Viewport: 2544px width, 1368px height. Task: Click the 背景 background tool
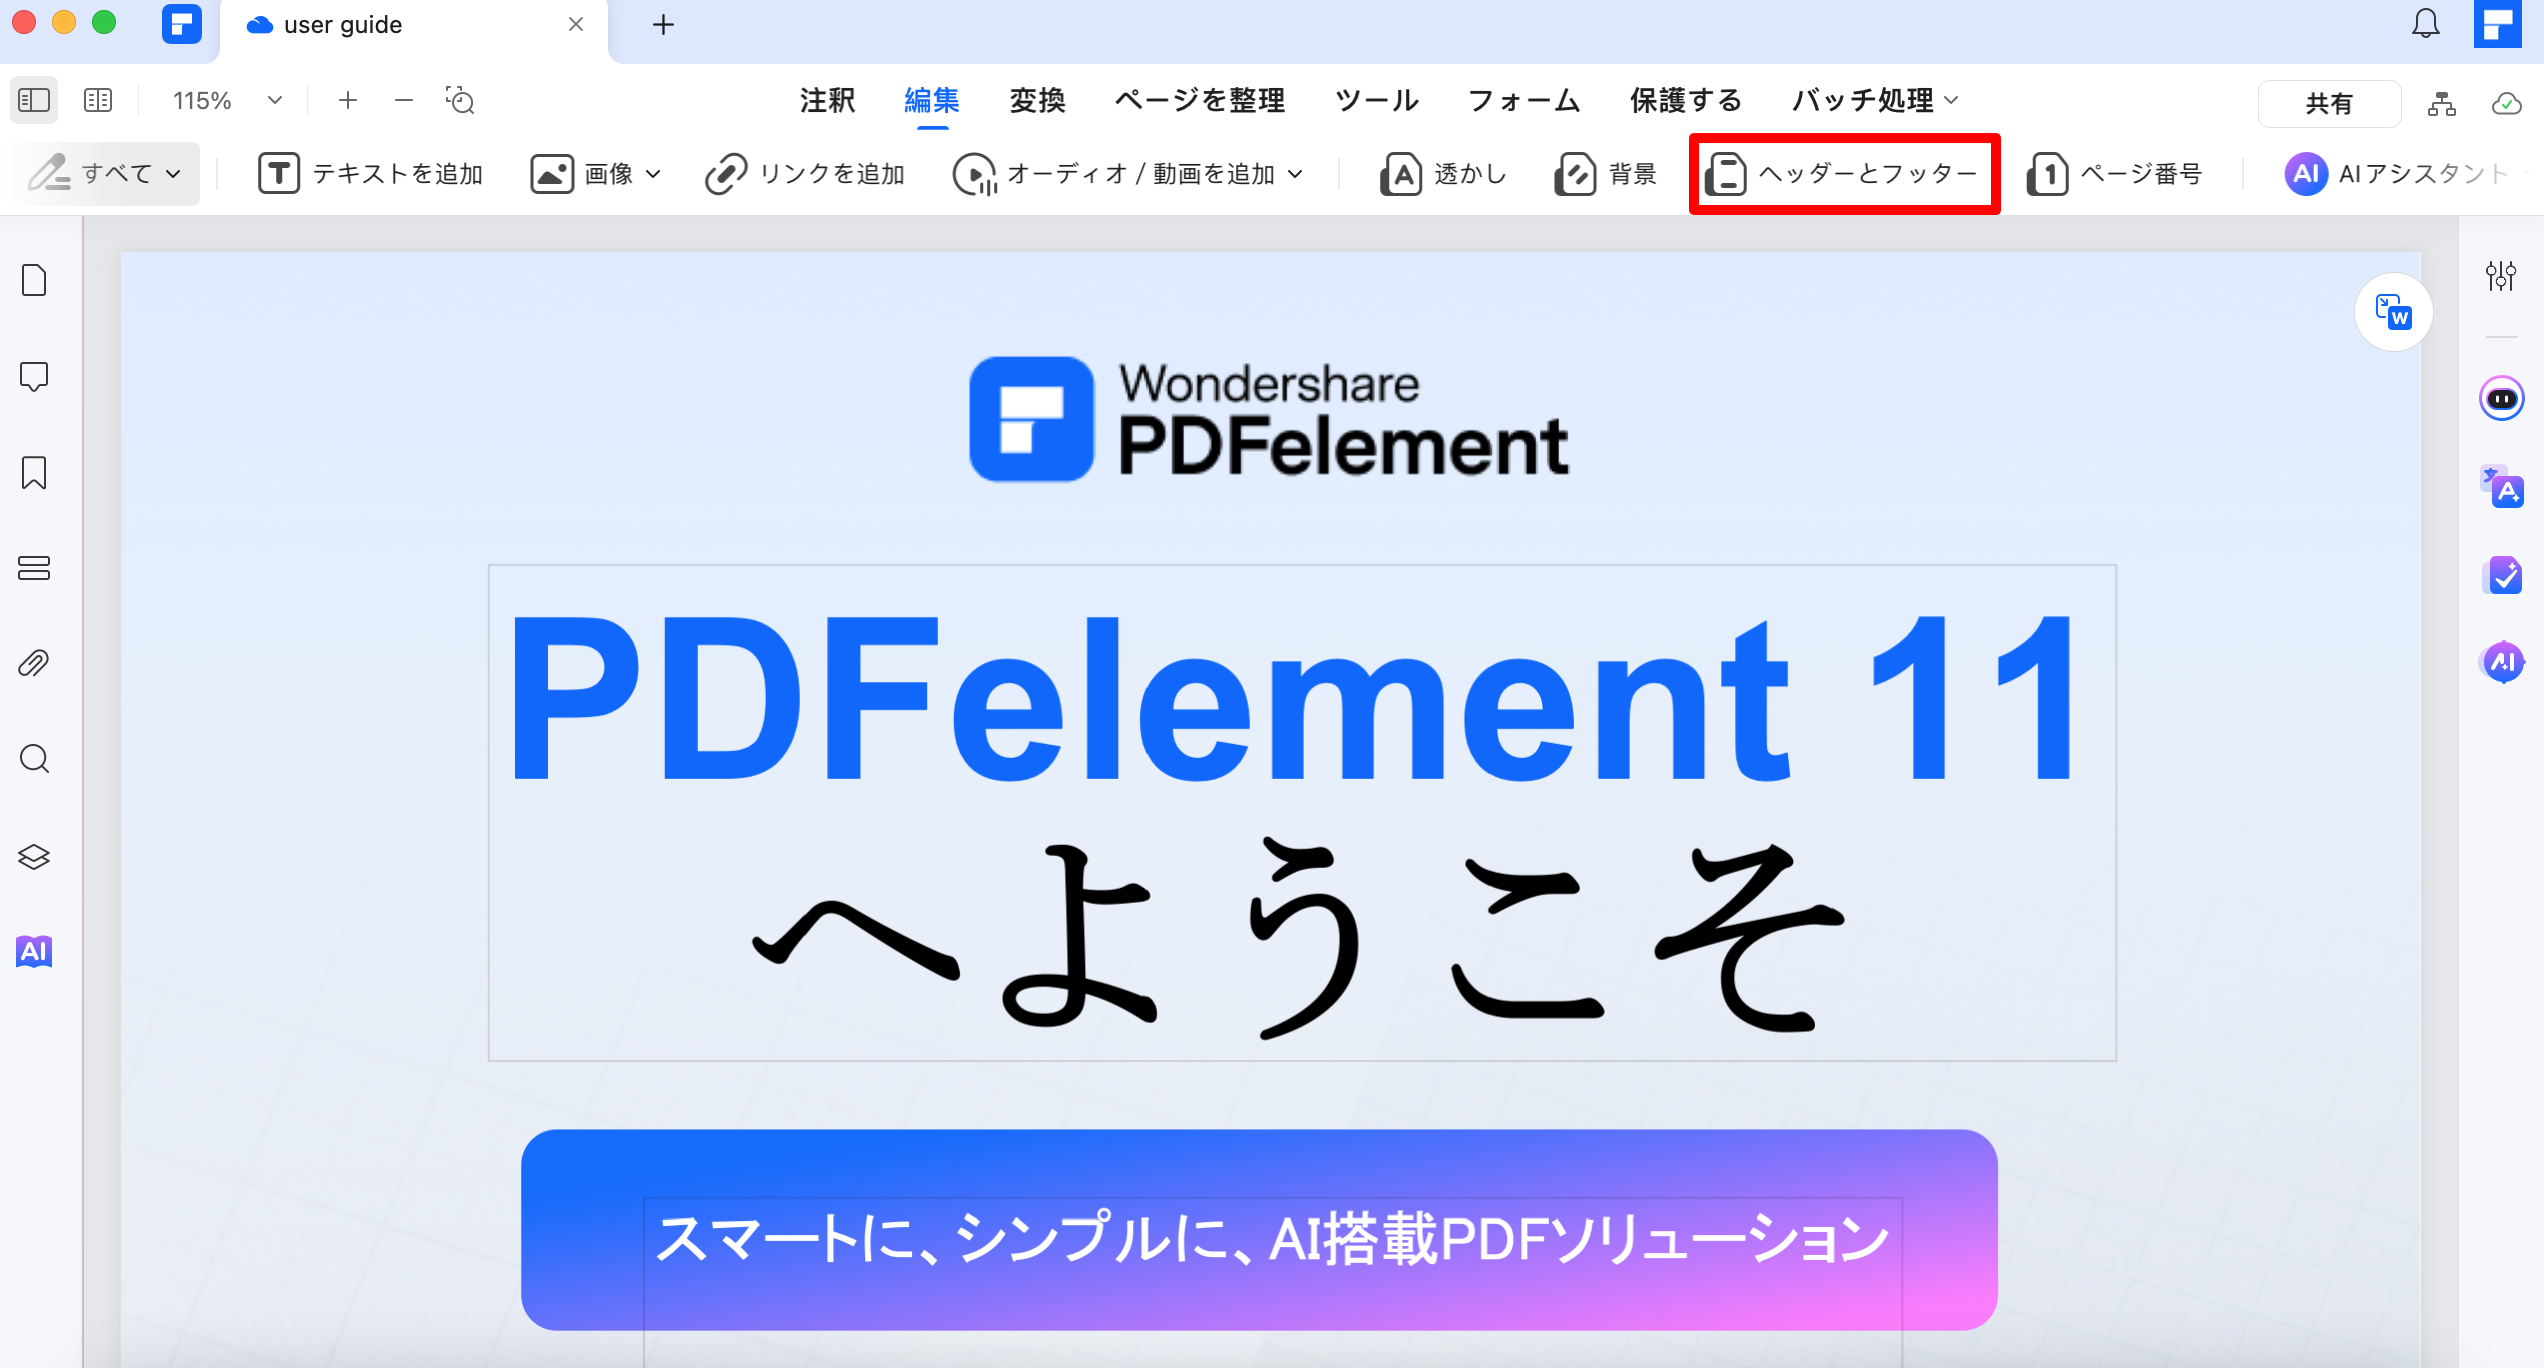click(x=1606, y=173)
